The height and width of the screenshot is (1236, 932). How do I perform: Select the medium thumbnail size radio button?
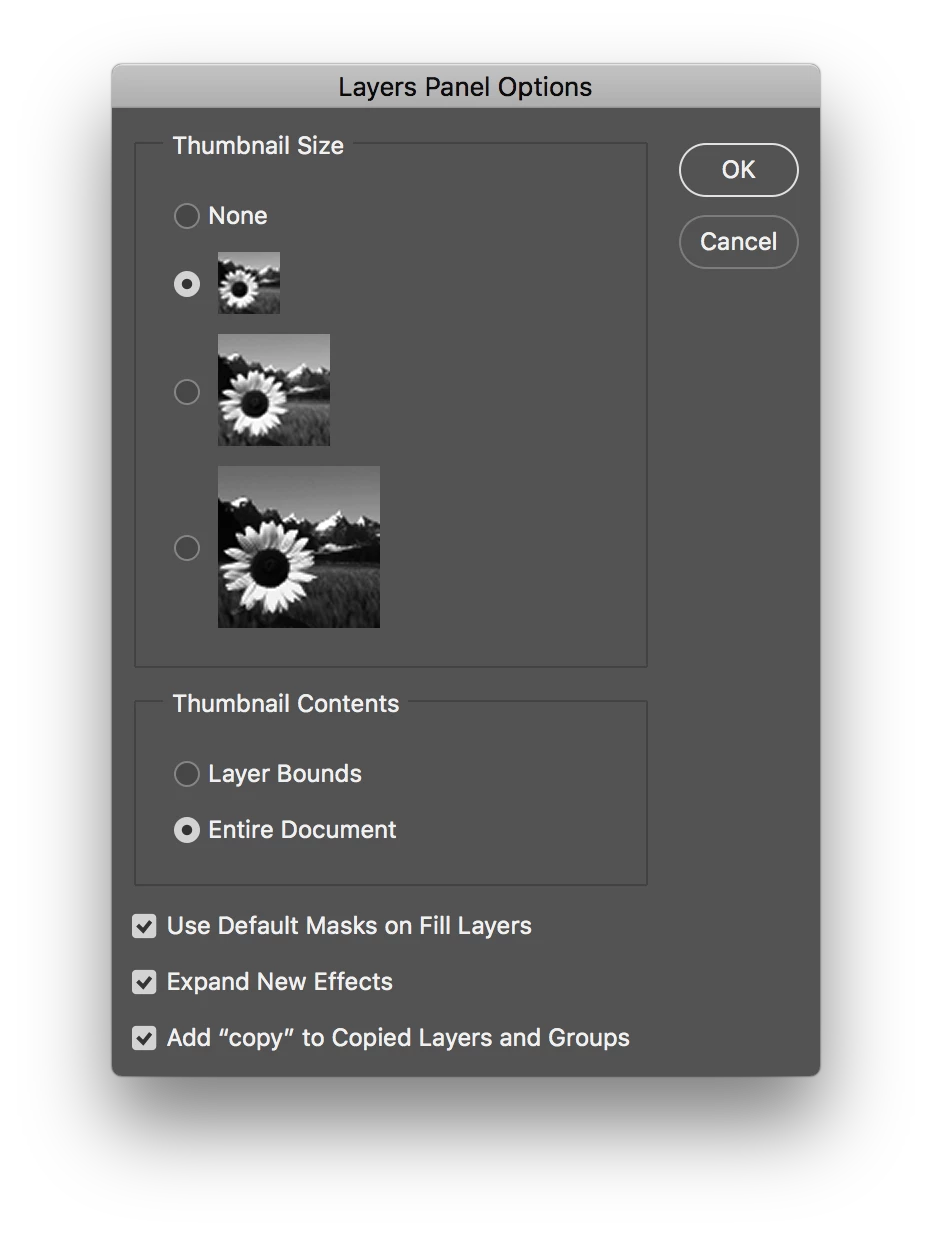pos(187,392)
